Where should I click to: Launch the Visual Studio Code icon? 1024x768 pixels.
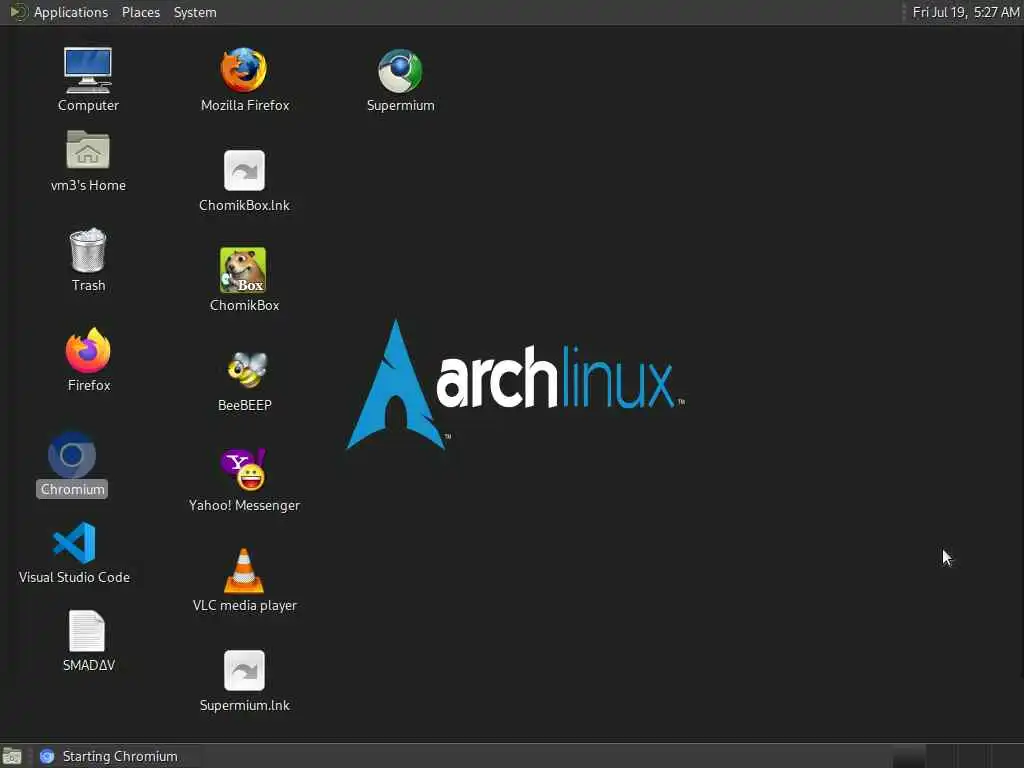point(74,542)
